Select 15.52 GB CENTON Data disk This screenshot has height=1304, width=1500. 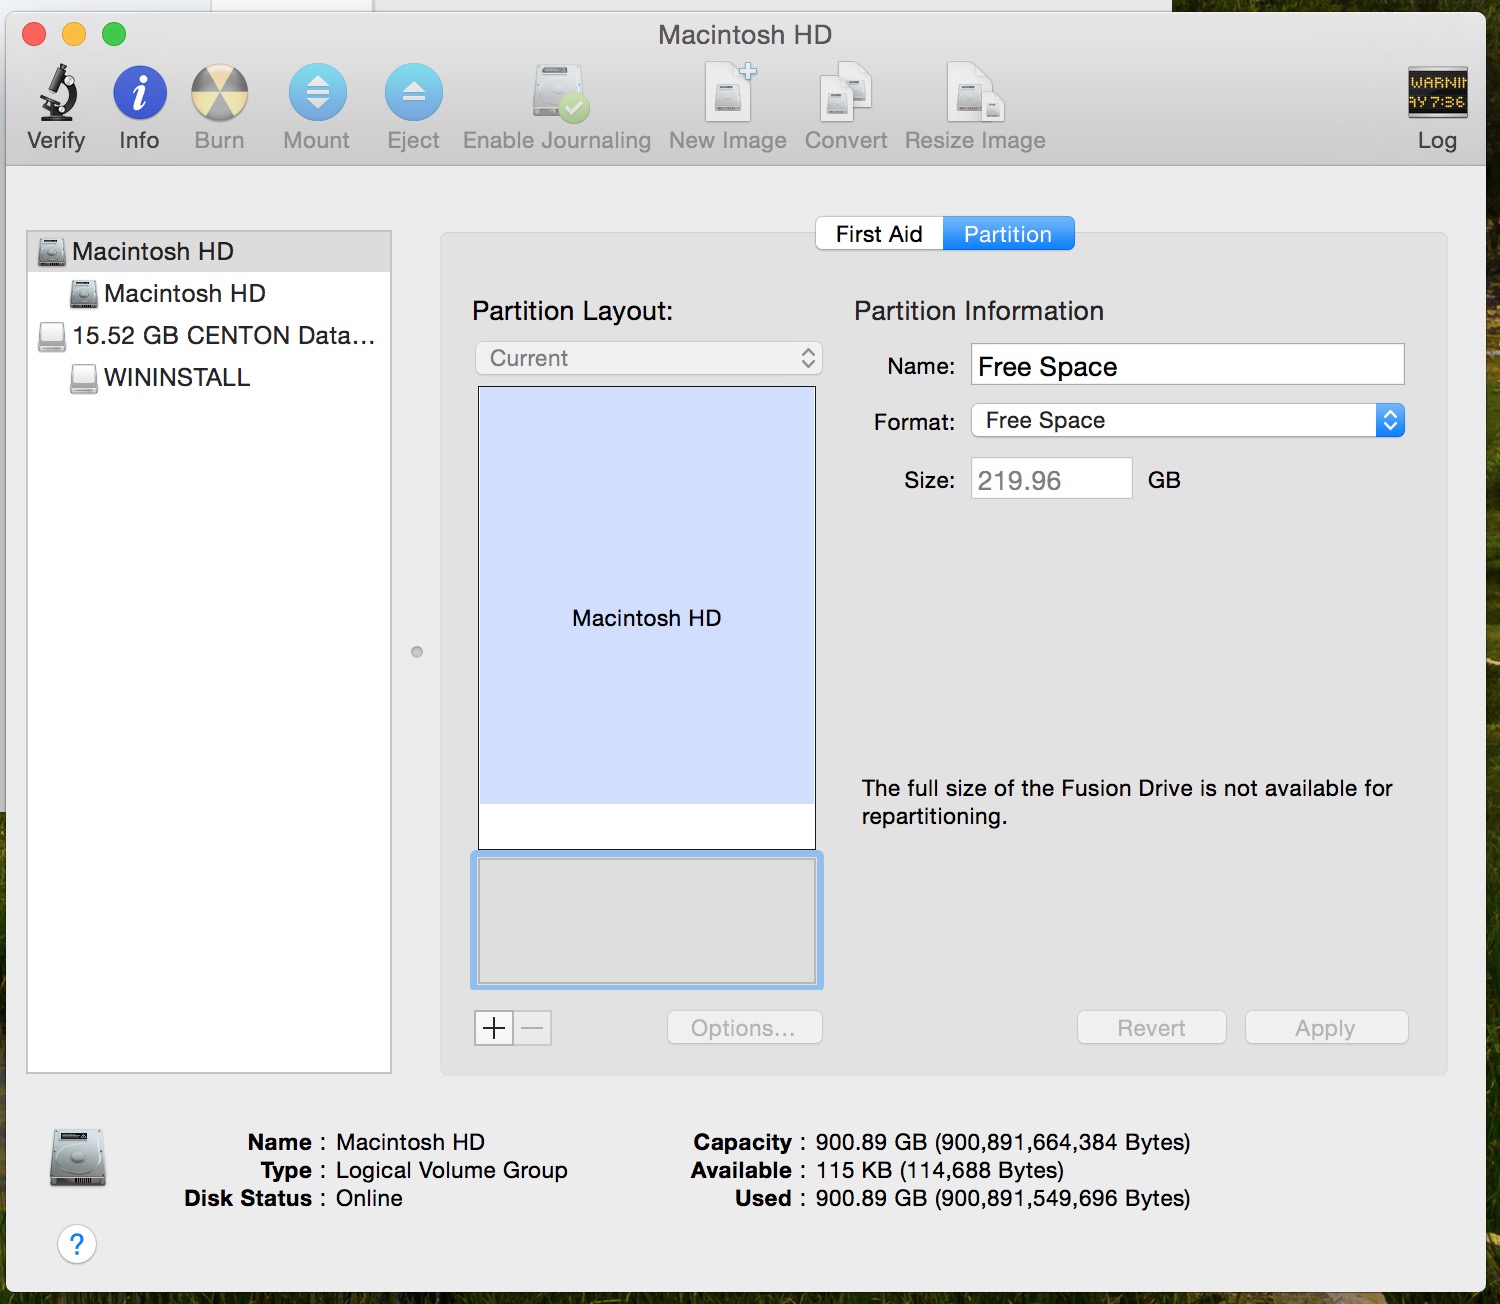pos(209,335)
